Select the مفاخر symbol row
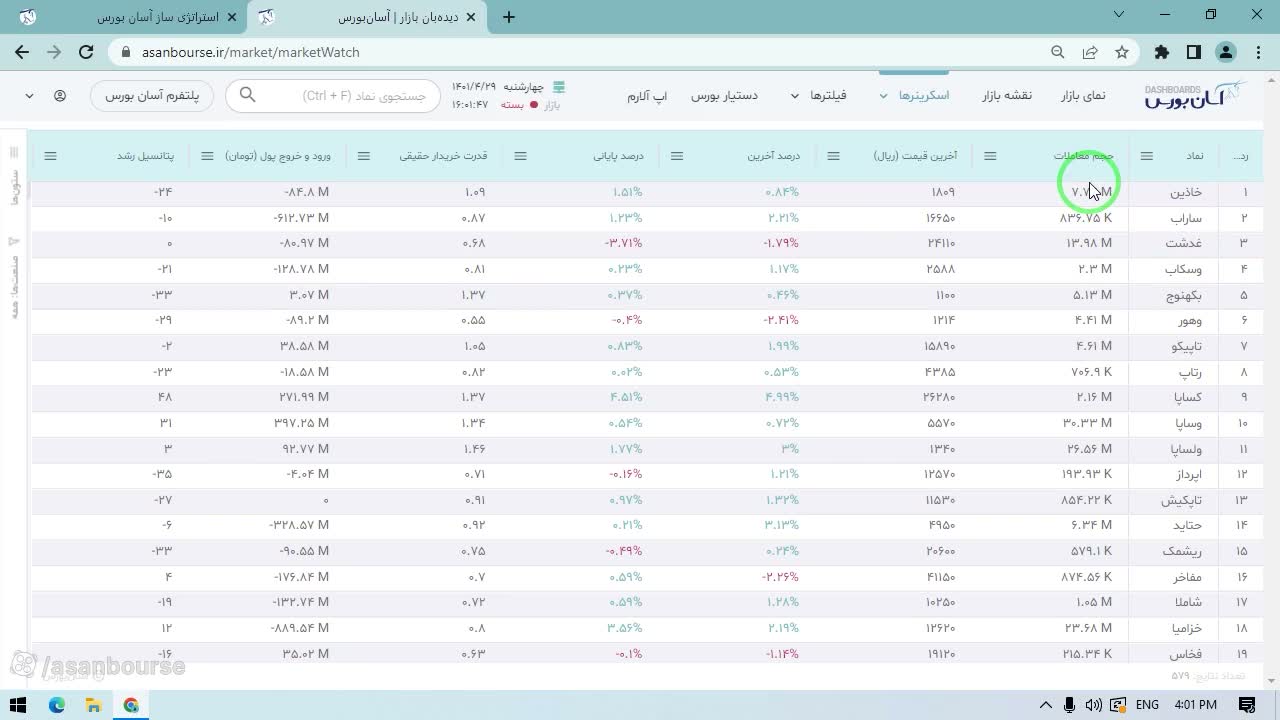Viewport: 1280px width, 720px height. click(x=645, y=577)
